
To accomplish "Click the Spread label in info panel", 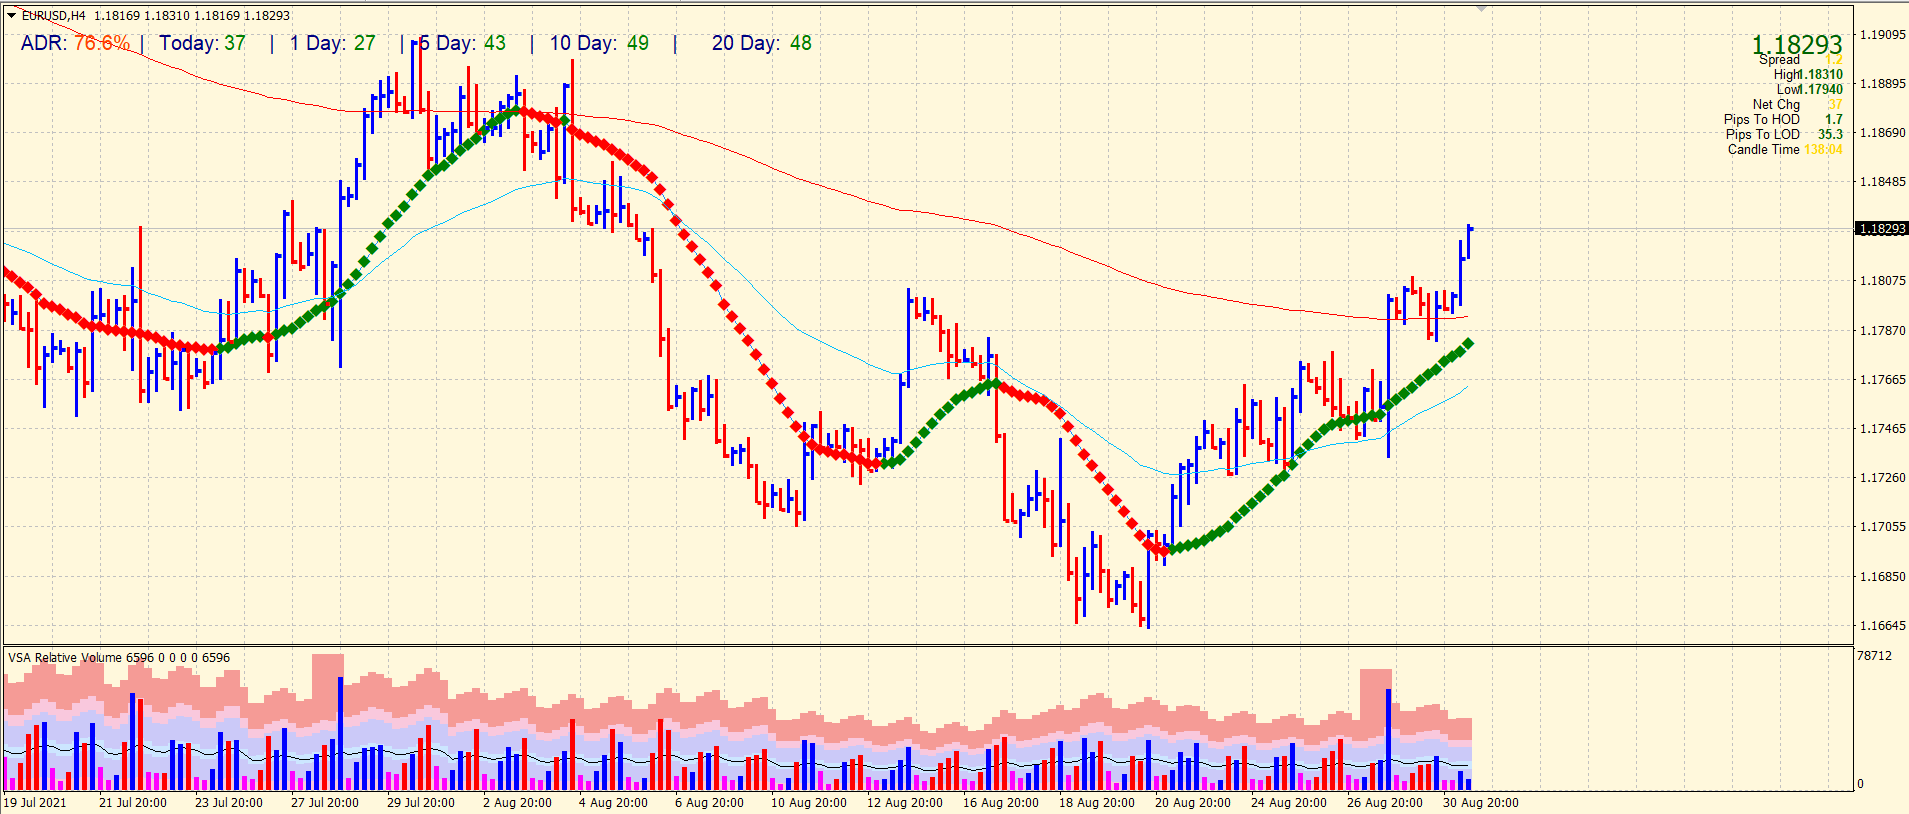I will 1779,60.
